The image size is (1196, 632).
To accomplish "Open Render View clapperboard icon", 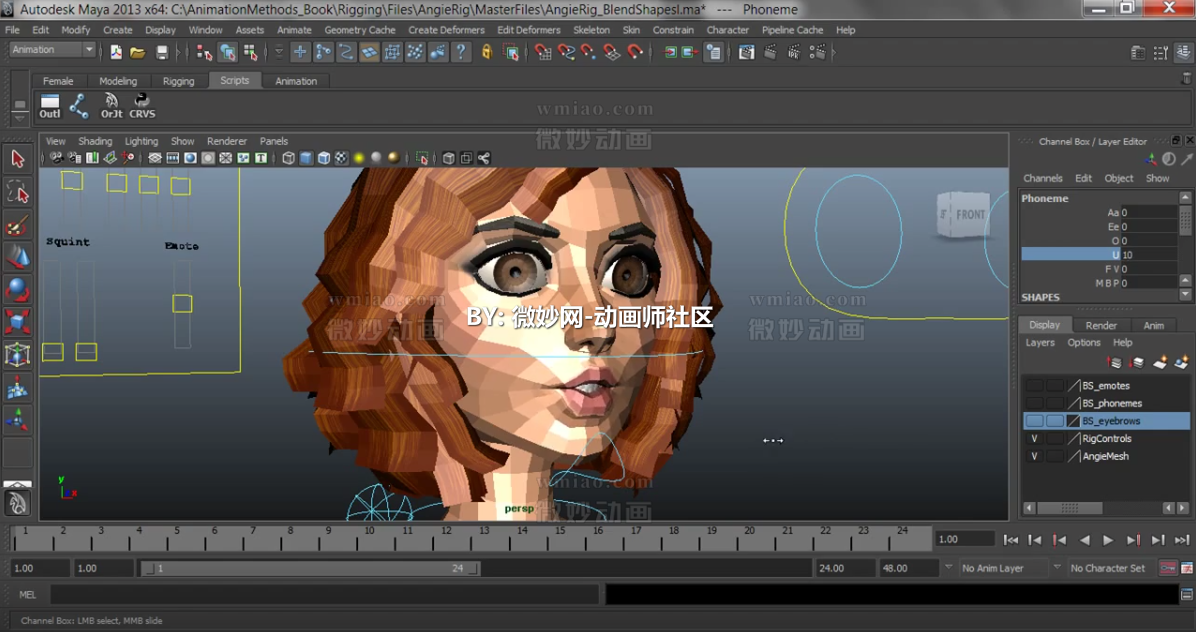I will click(x=746, y=52).
